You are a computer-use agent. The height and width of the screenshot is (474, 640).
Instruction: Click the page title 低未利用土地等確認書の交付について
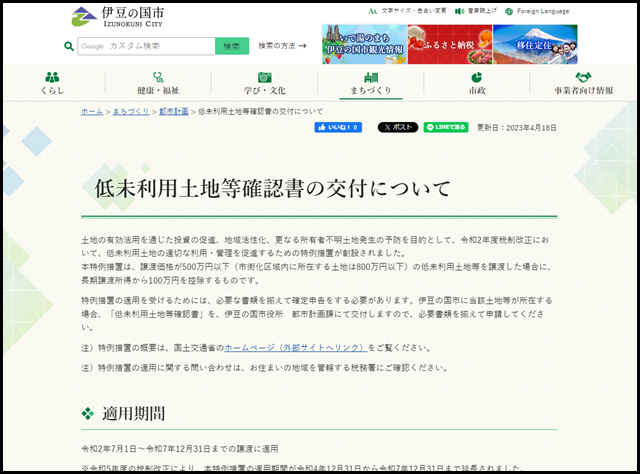click(273, 189)
